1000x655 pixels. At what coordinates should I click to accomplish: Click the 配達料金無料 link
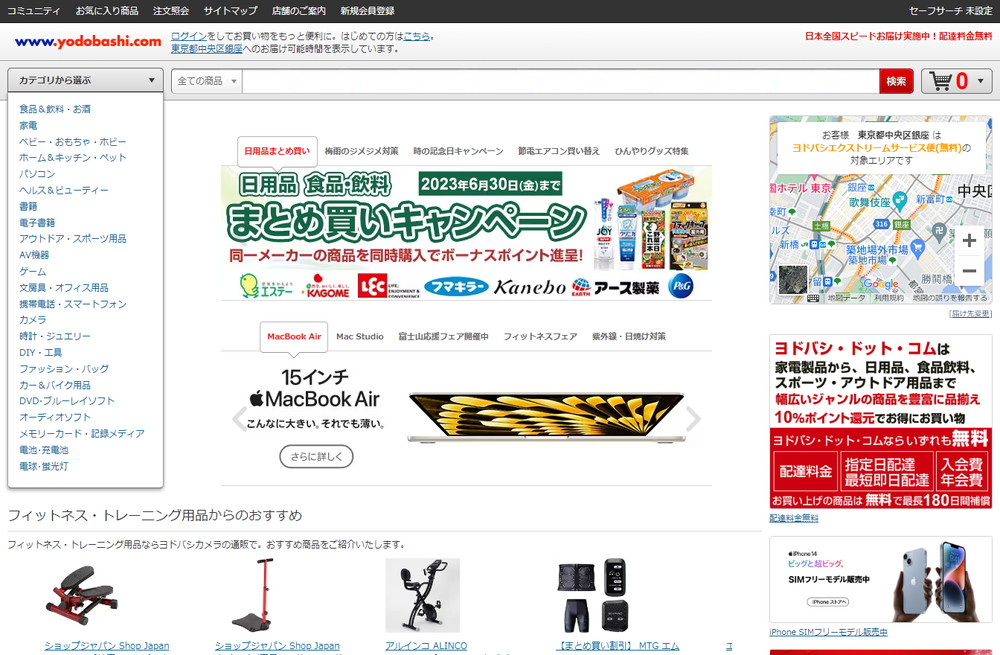click(793, 518)
